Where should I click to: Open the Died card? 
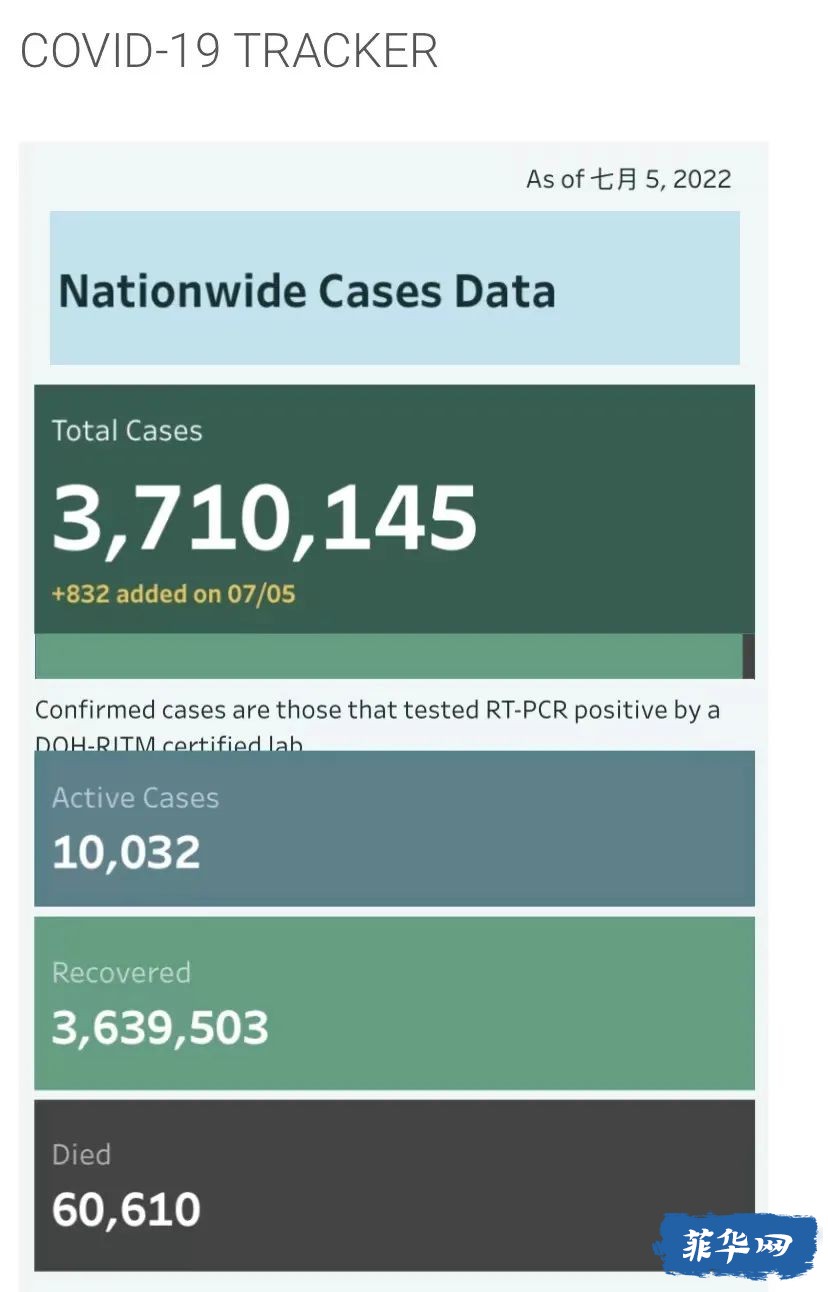click(395, 1186)
